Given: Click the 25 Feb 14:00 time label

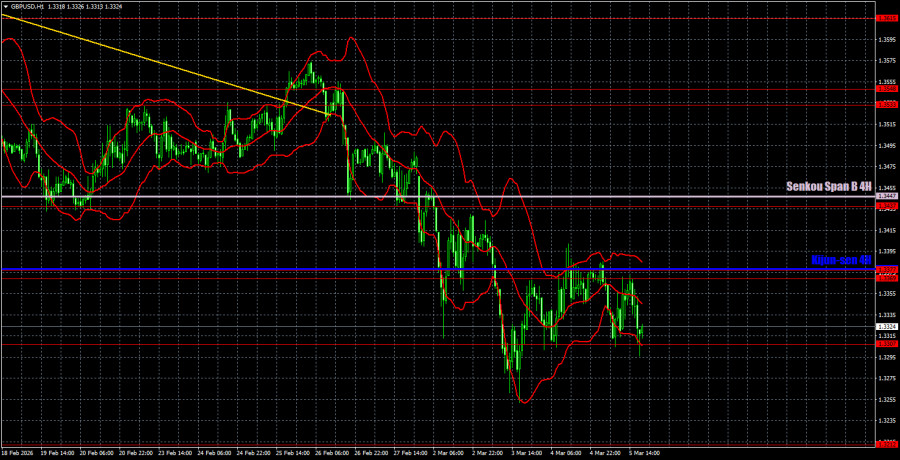Looking at the screenshot, I should click(x=292, y=453).
